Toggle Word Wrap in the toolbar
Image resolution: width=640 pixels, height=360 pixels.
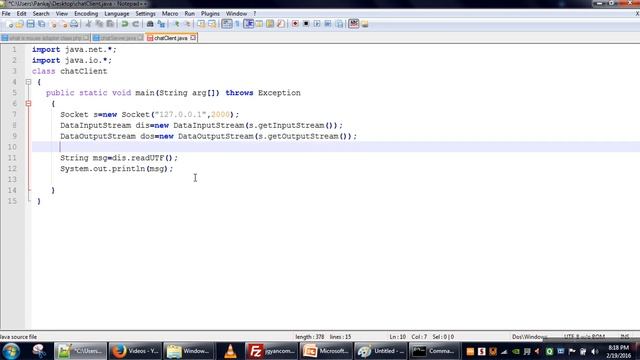(x=227, y=24)
